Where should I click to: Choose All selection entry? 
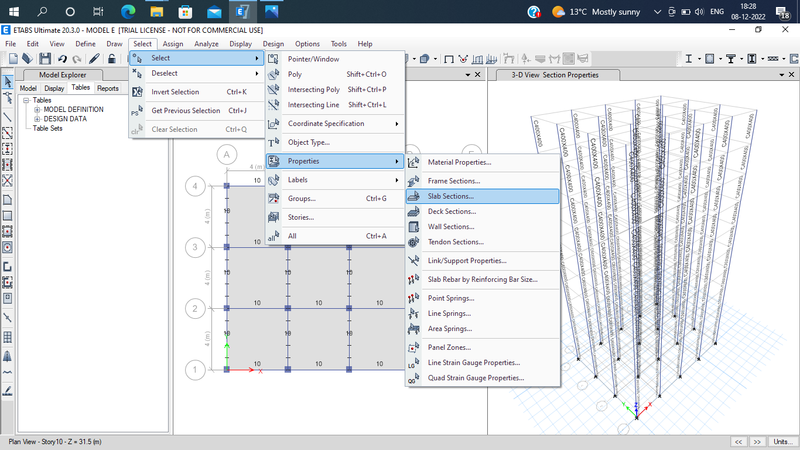coord(335,236)
